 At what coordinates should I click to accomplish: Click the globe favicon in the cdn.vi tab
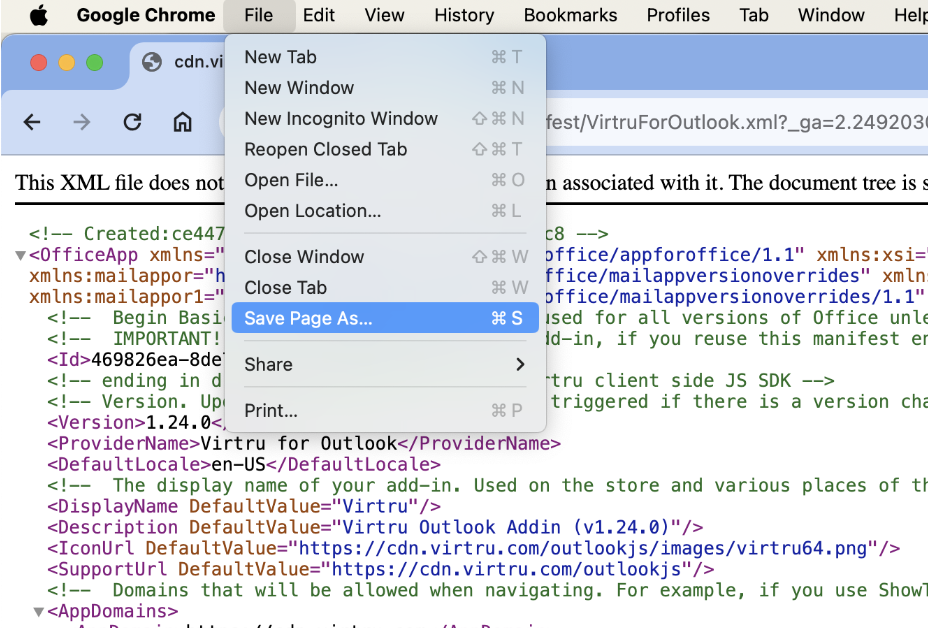(152, 62)
